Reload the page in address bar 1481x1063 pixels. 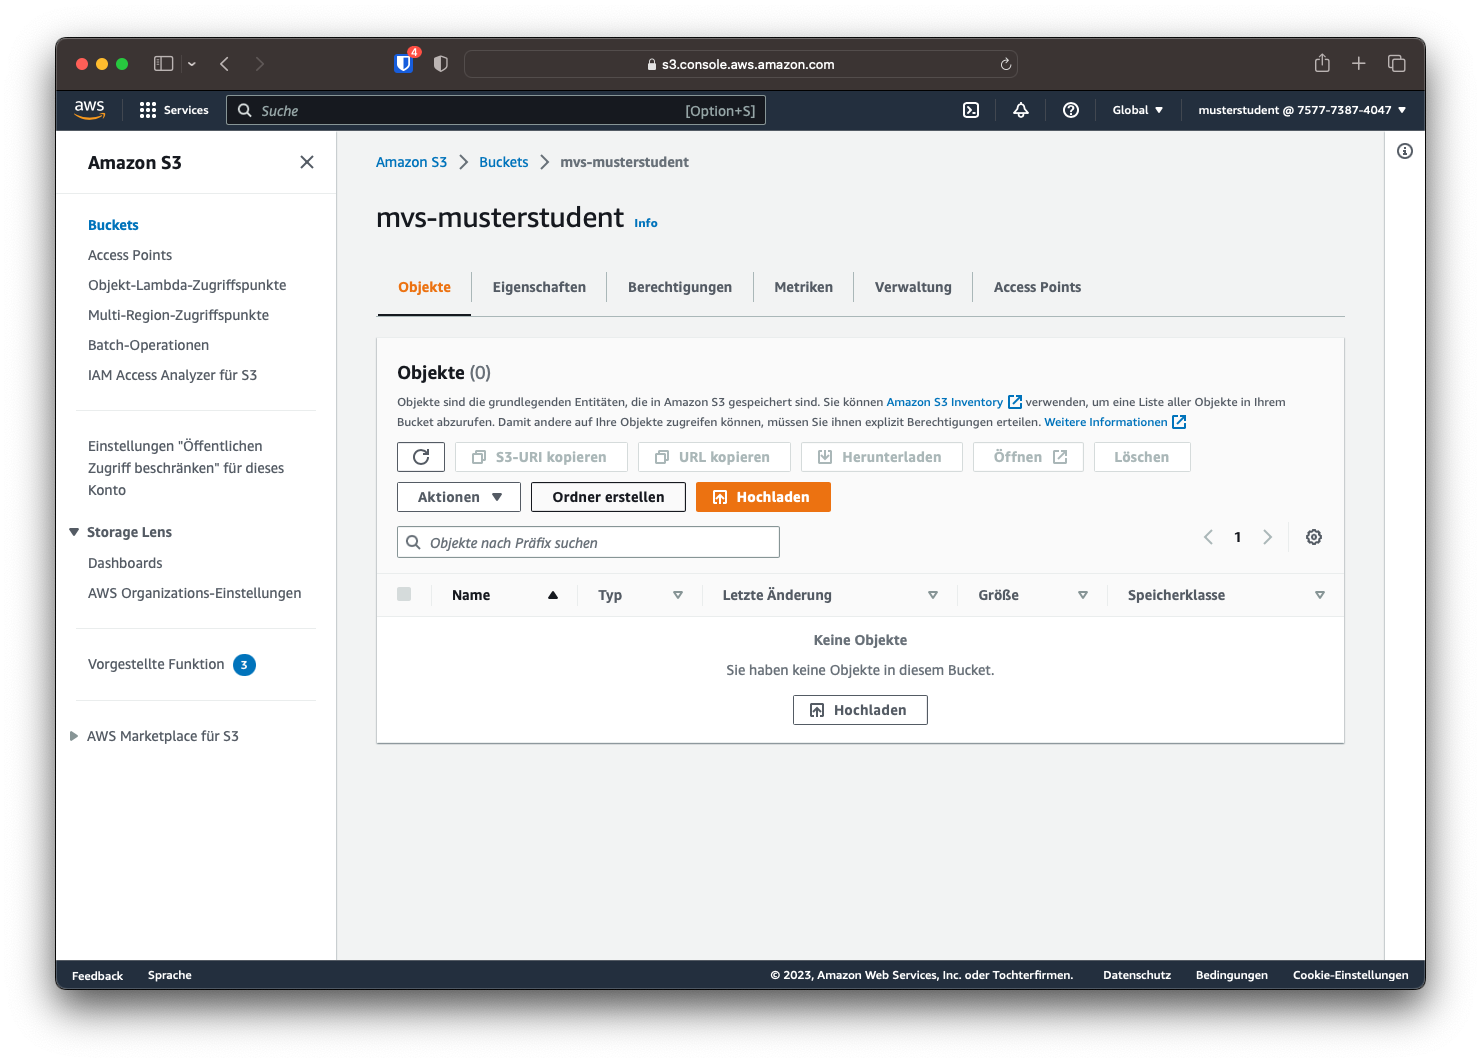(1006, 64)
